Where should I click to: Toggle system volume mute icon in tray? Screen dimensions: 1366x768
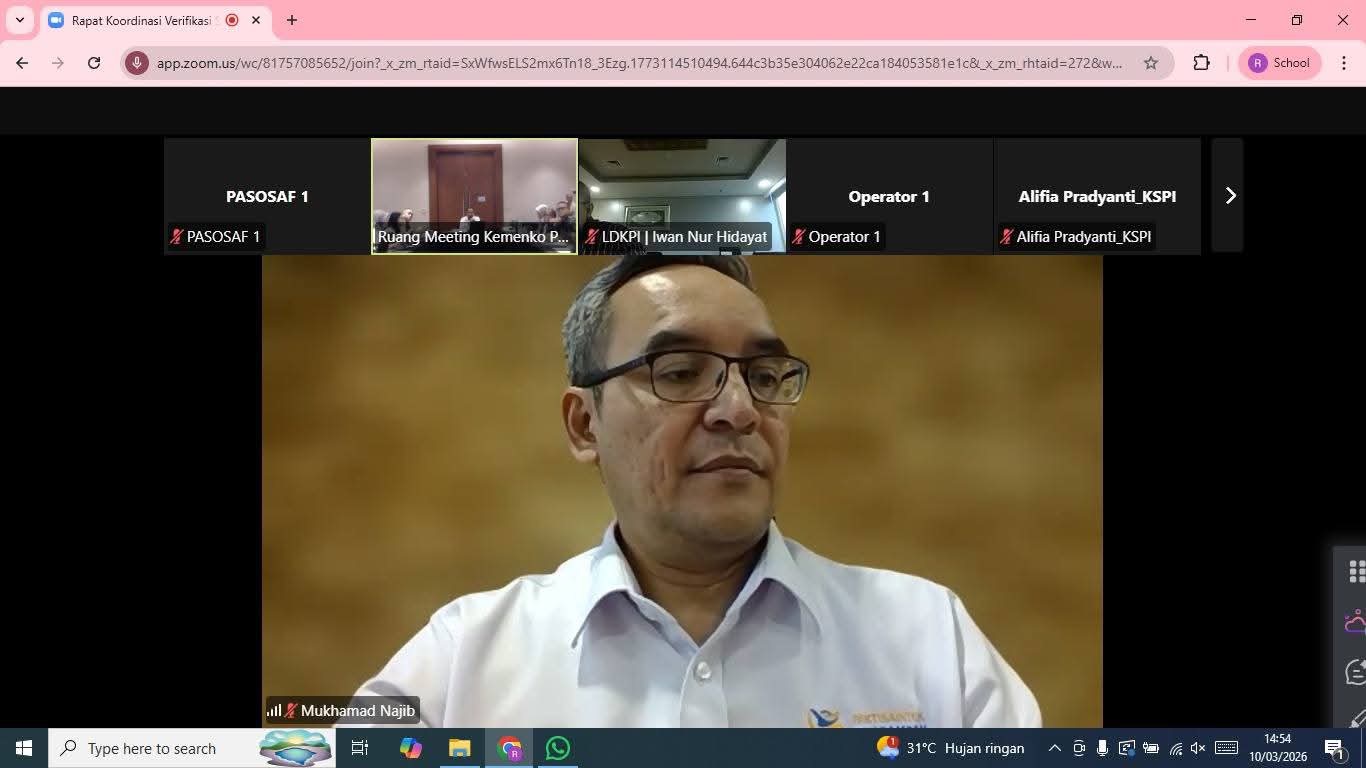pos(1198,748)
